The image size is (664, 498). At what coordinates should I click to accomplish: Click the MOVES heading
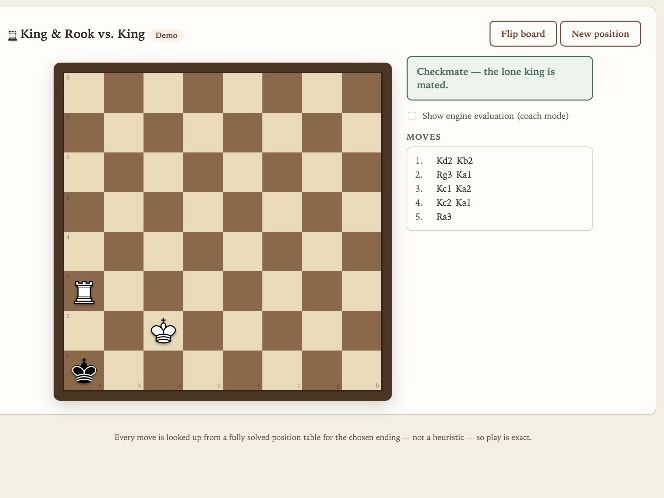423,137
